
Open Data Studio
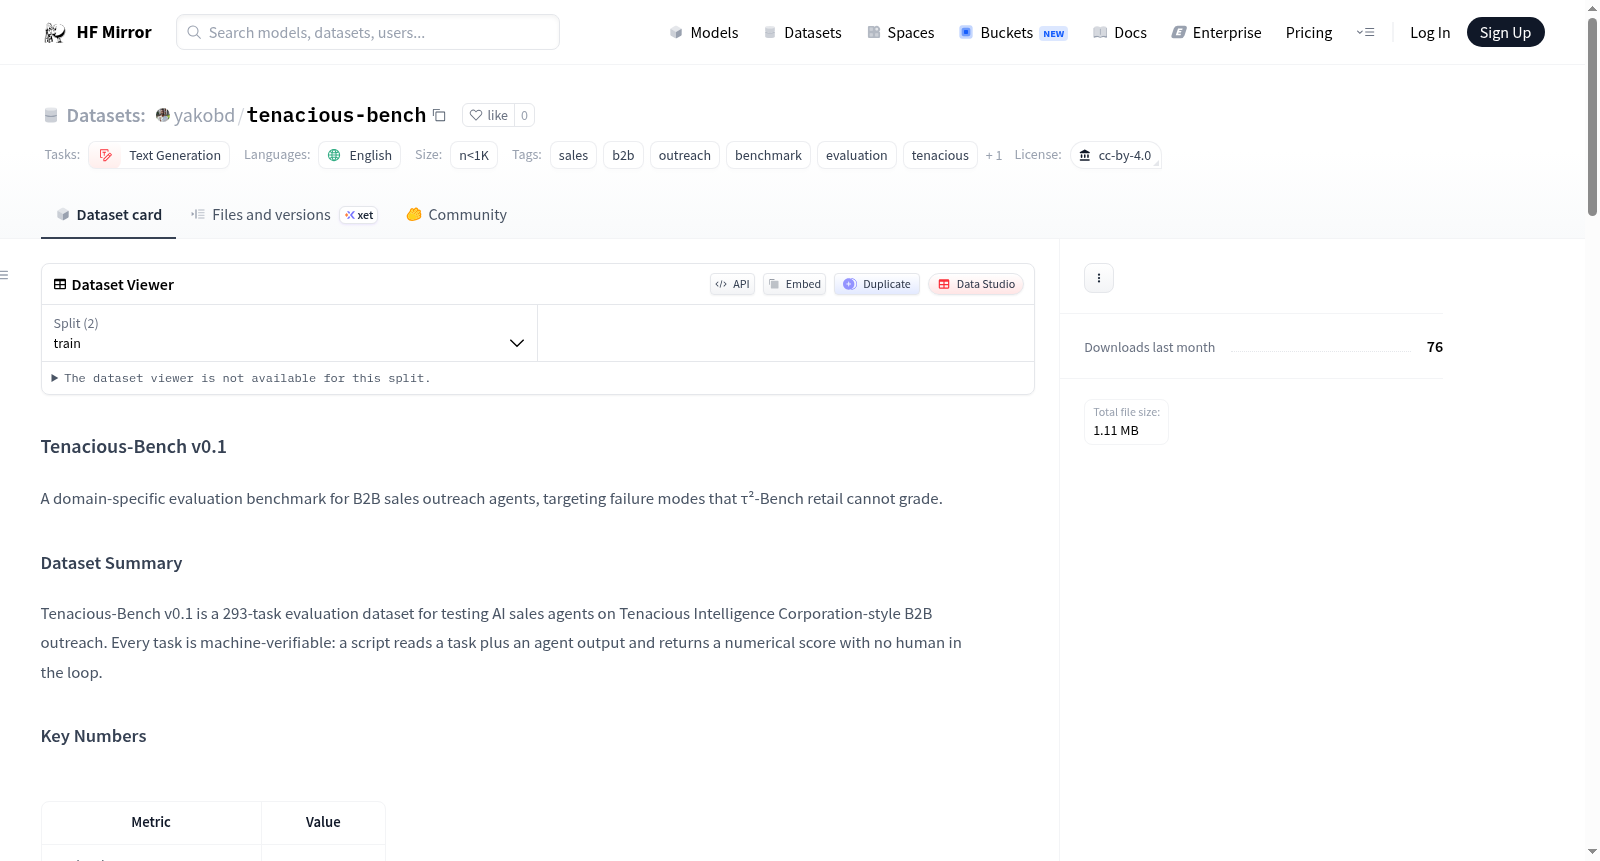(976, 284)
